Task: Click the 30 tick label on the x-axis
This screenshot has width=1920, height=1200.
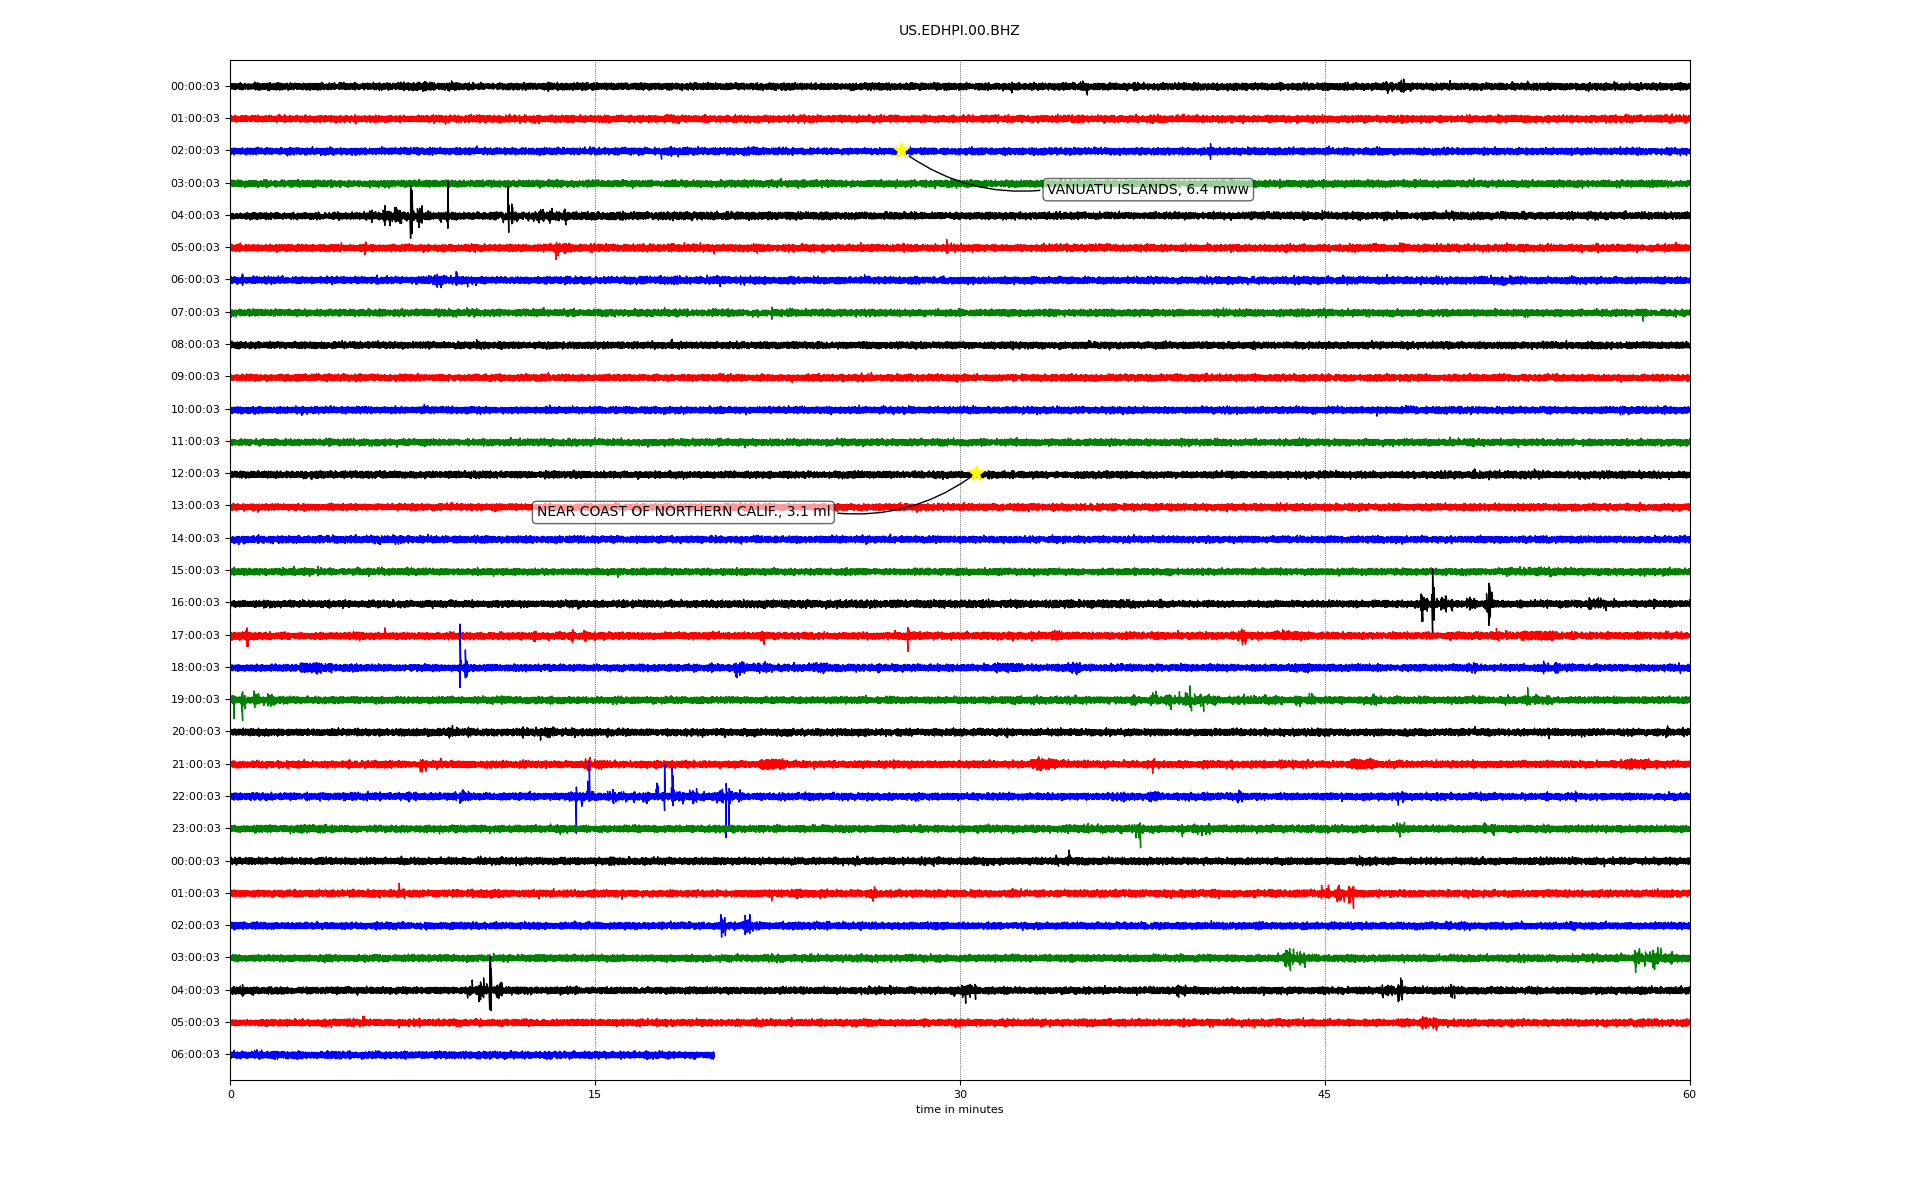Action: click(960, 1094)
